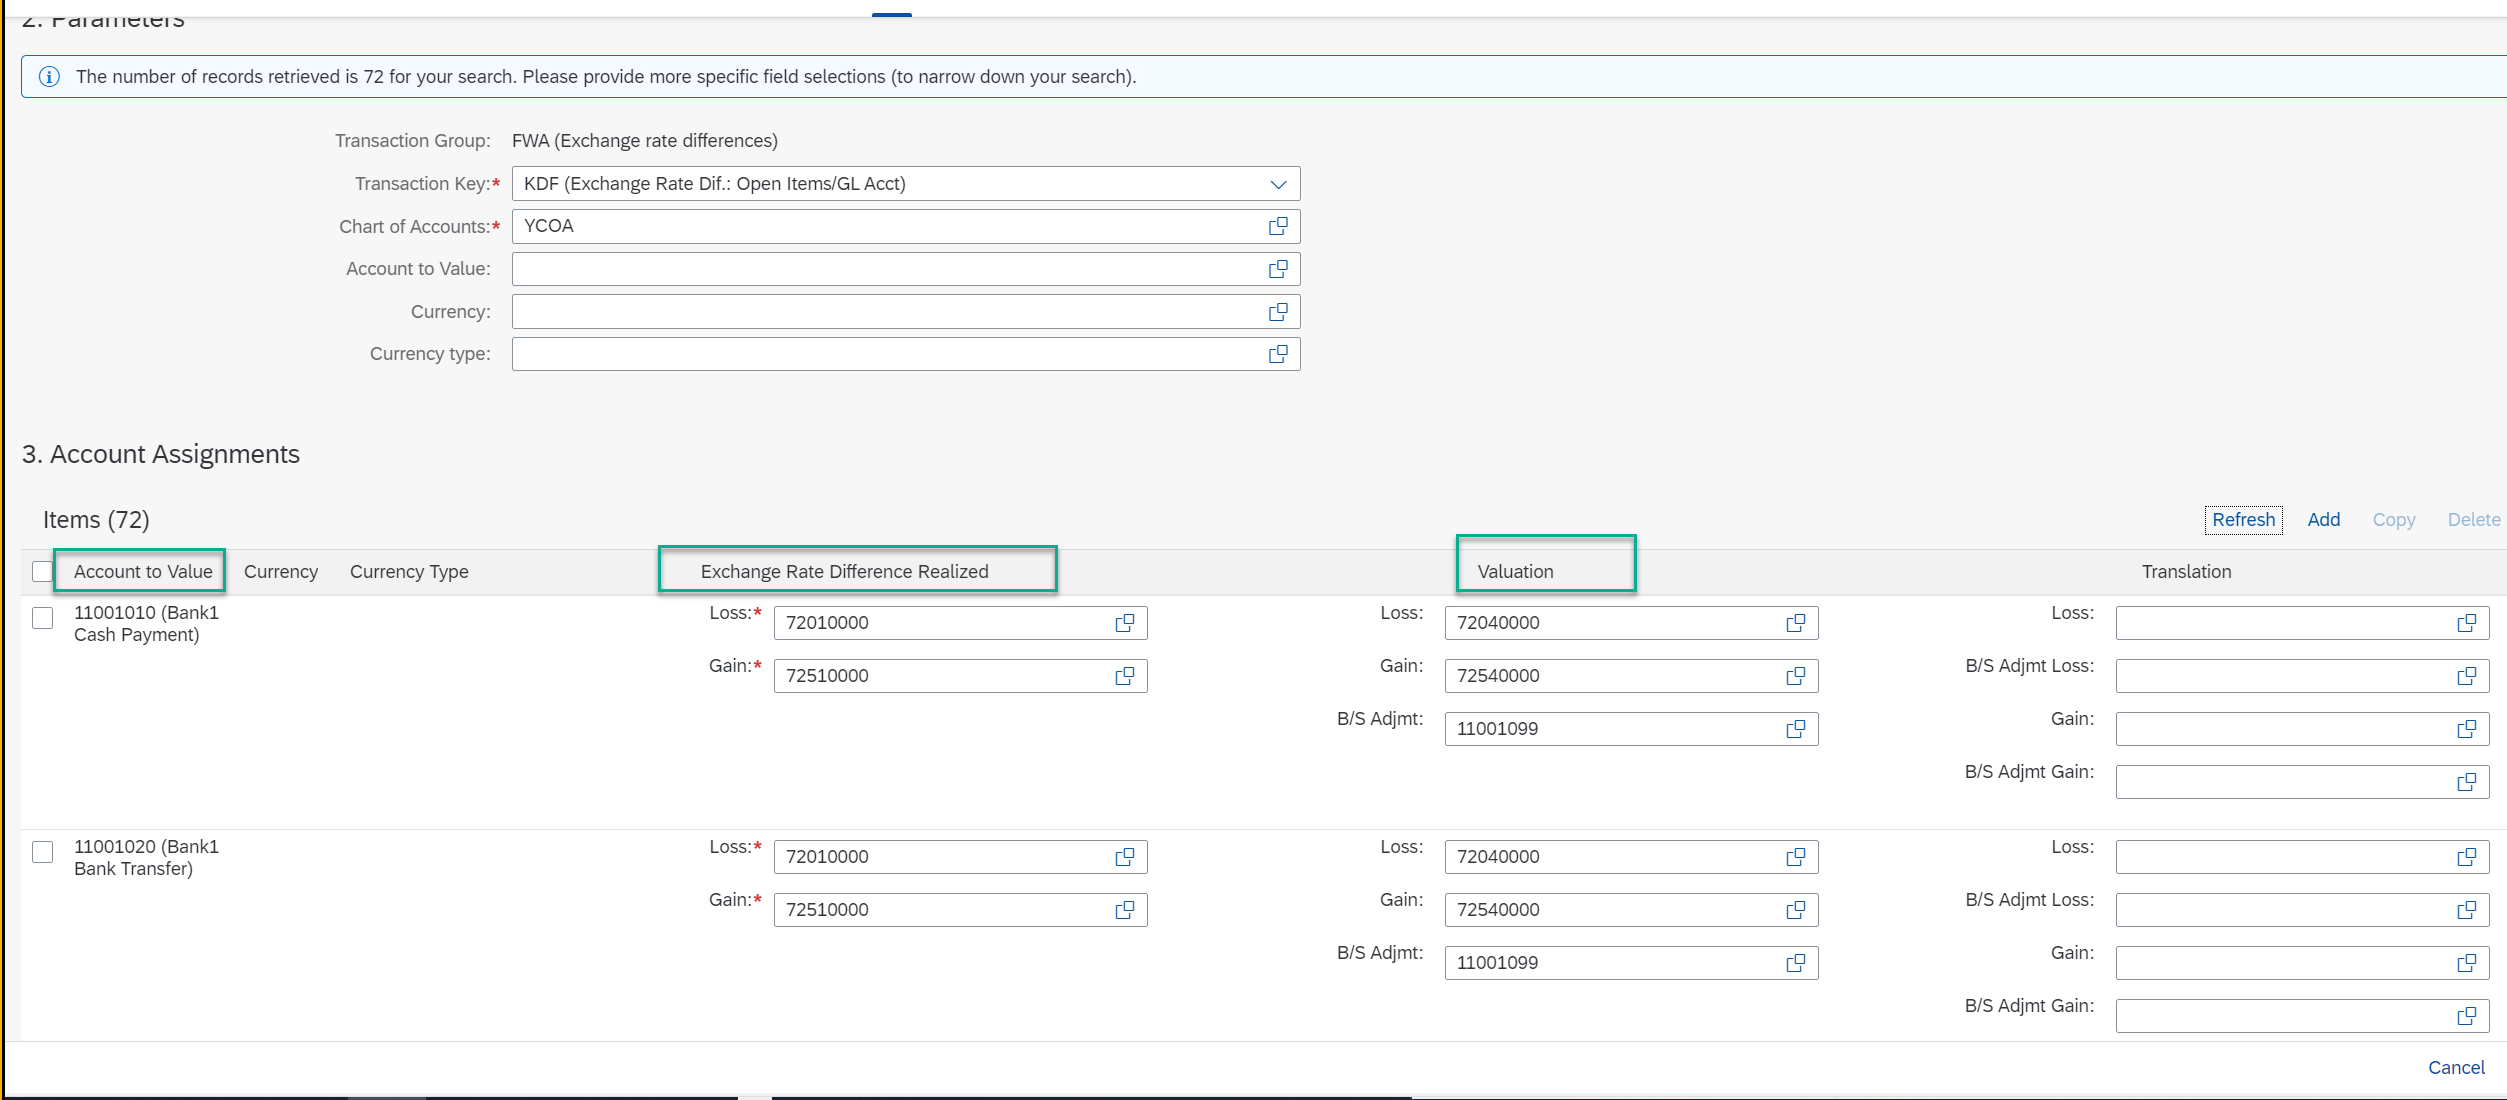Viewport: 2507px width, 1100px height.
Task: Select the 11001010 Bank1 Cash Payment row
Action: click(x=42, y=618)
